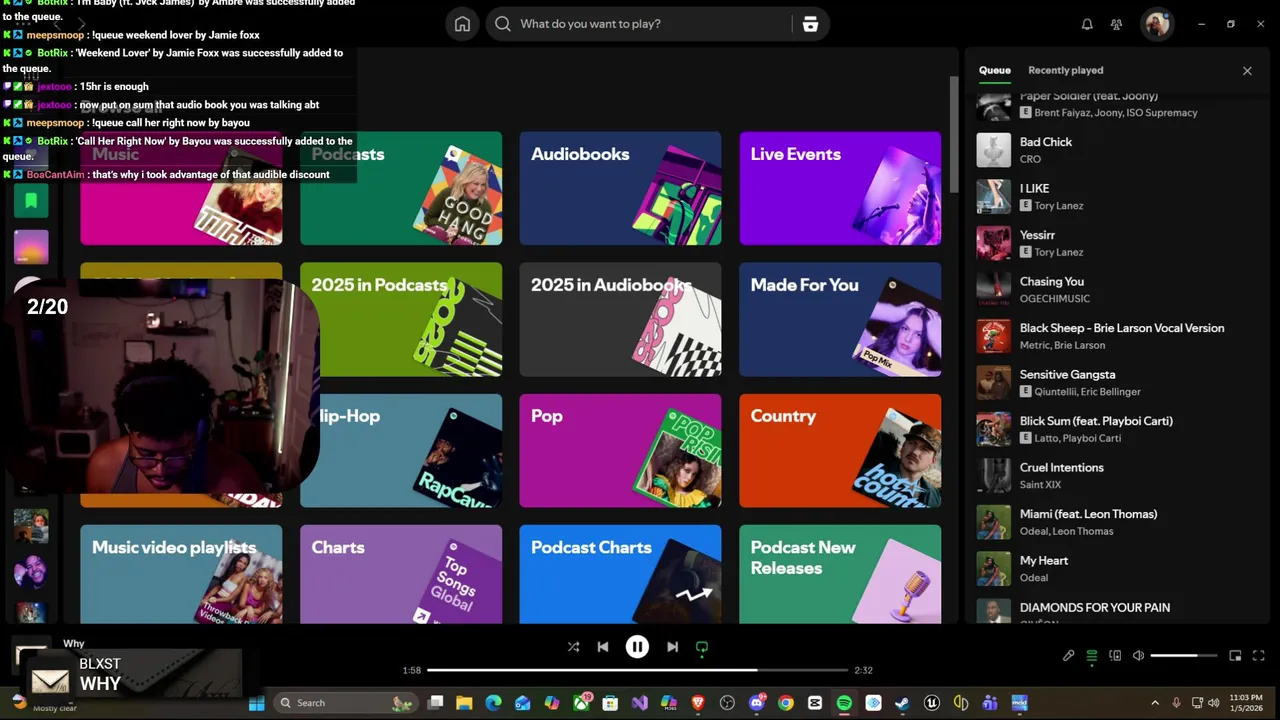Open the Browse icon in search bar
Screen dimensions: 1280x720
[810, 24]
